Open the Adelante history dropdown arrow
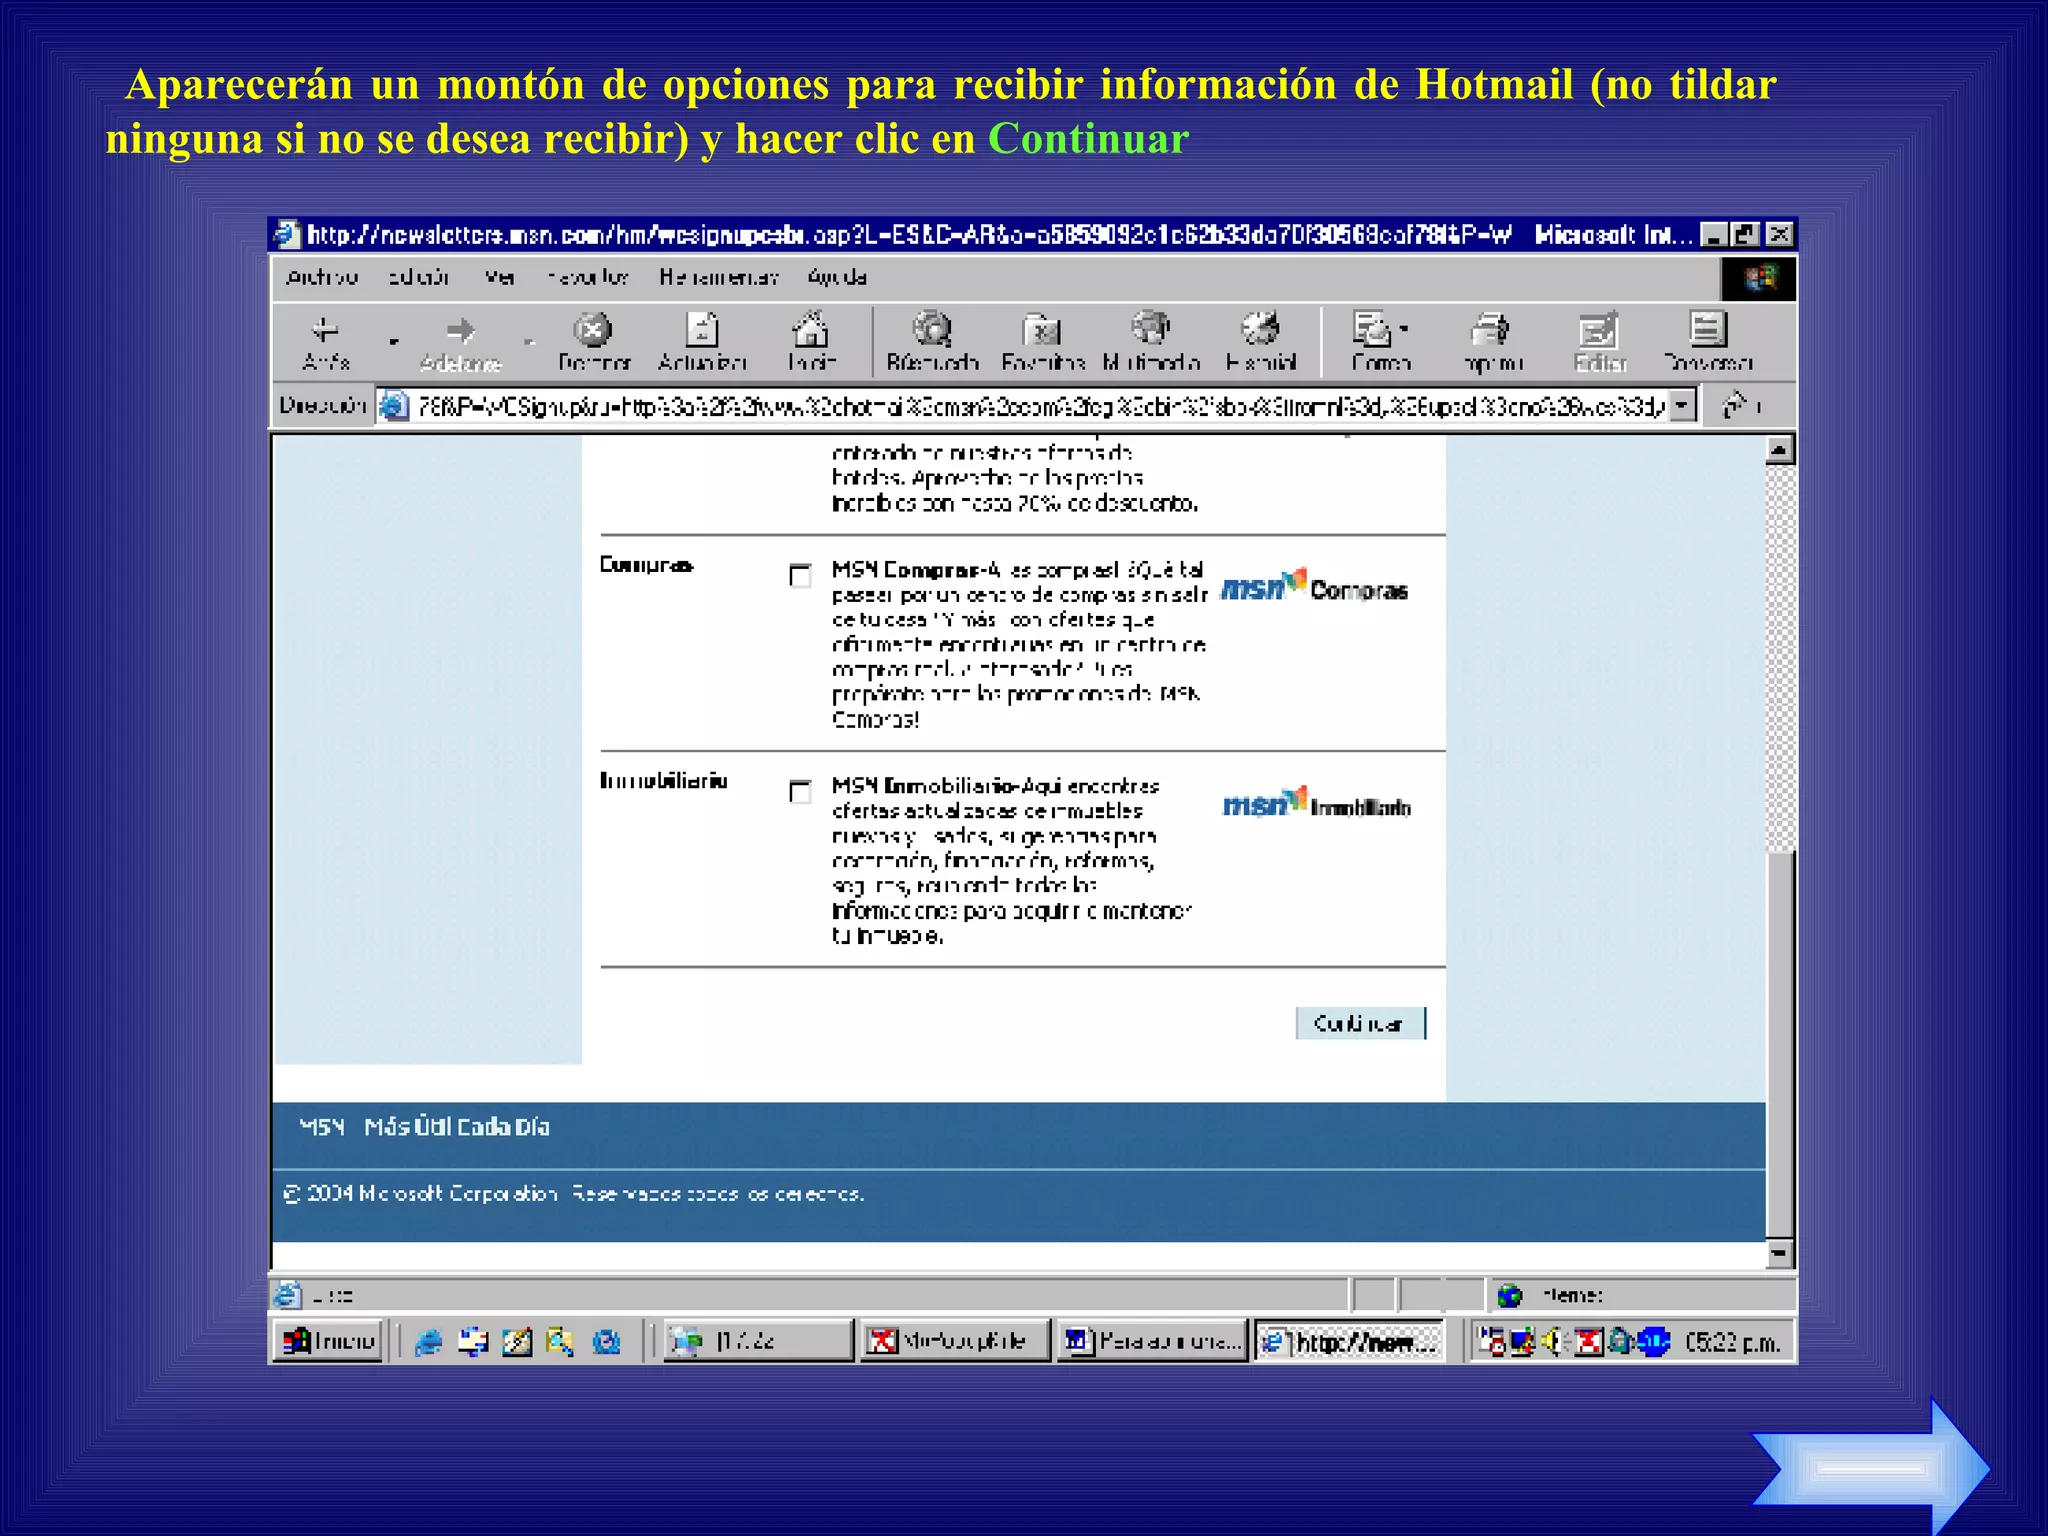 (529, 342)
